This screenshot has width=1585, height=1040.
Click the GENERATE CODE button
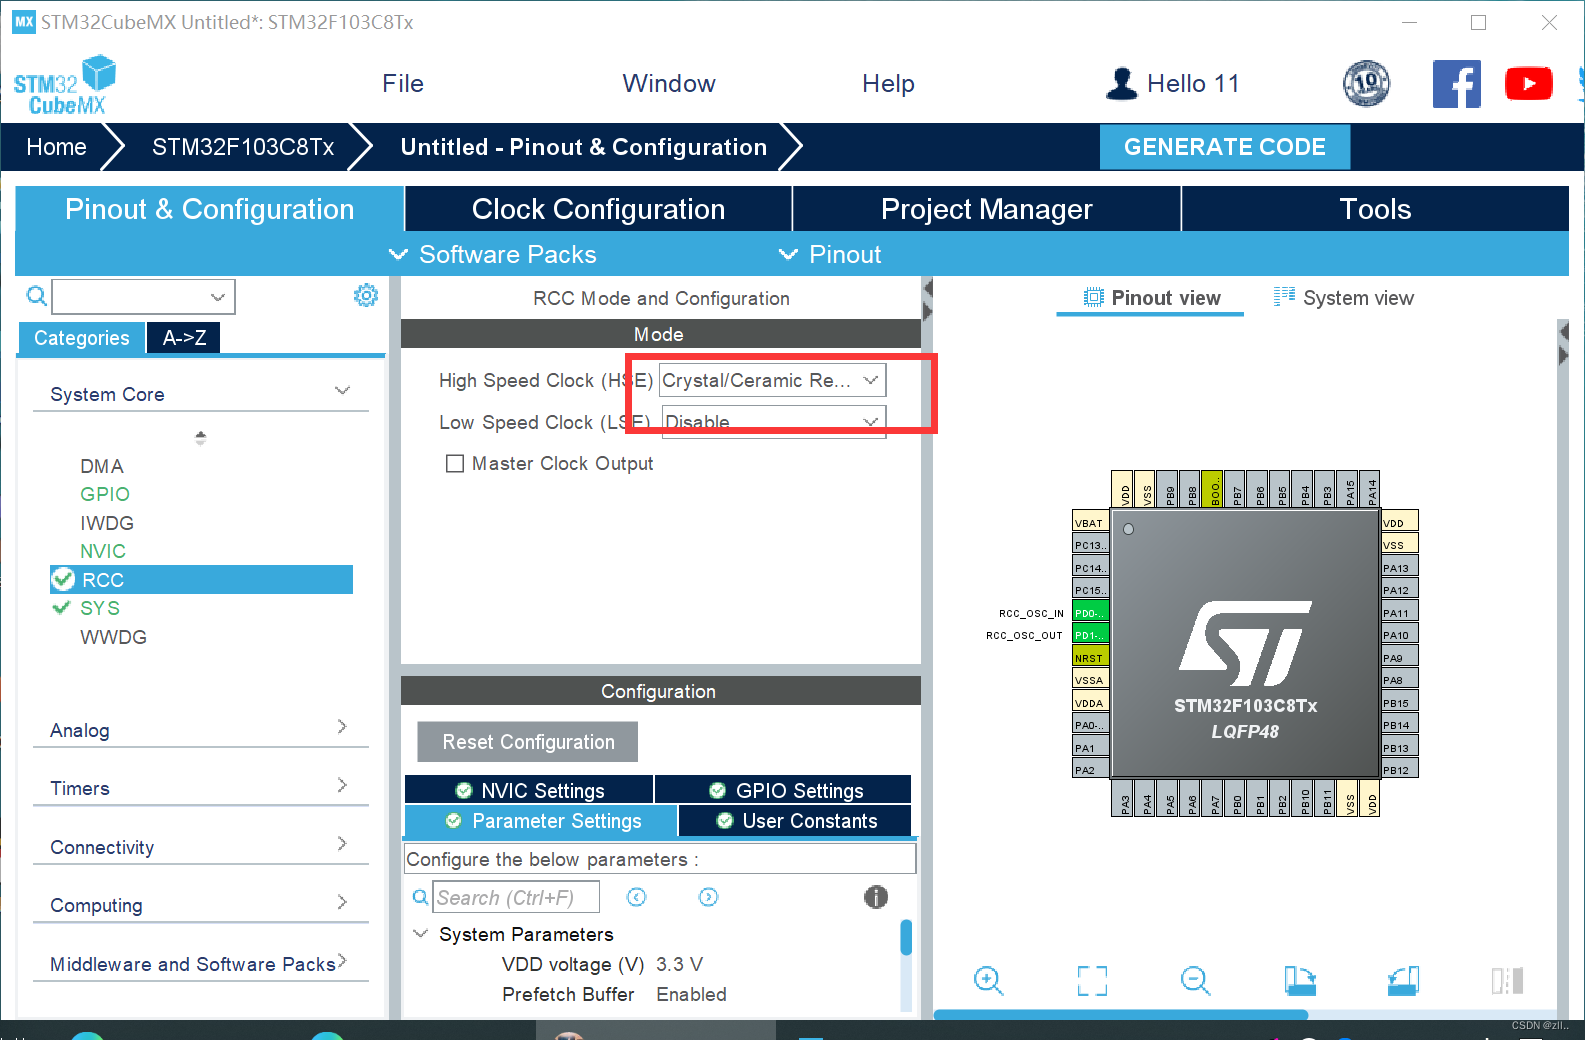point(1224,147)
